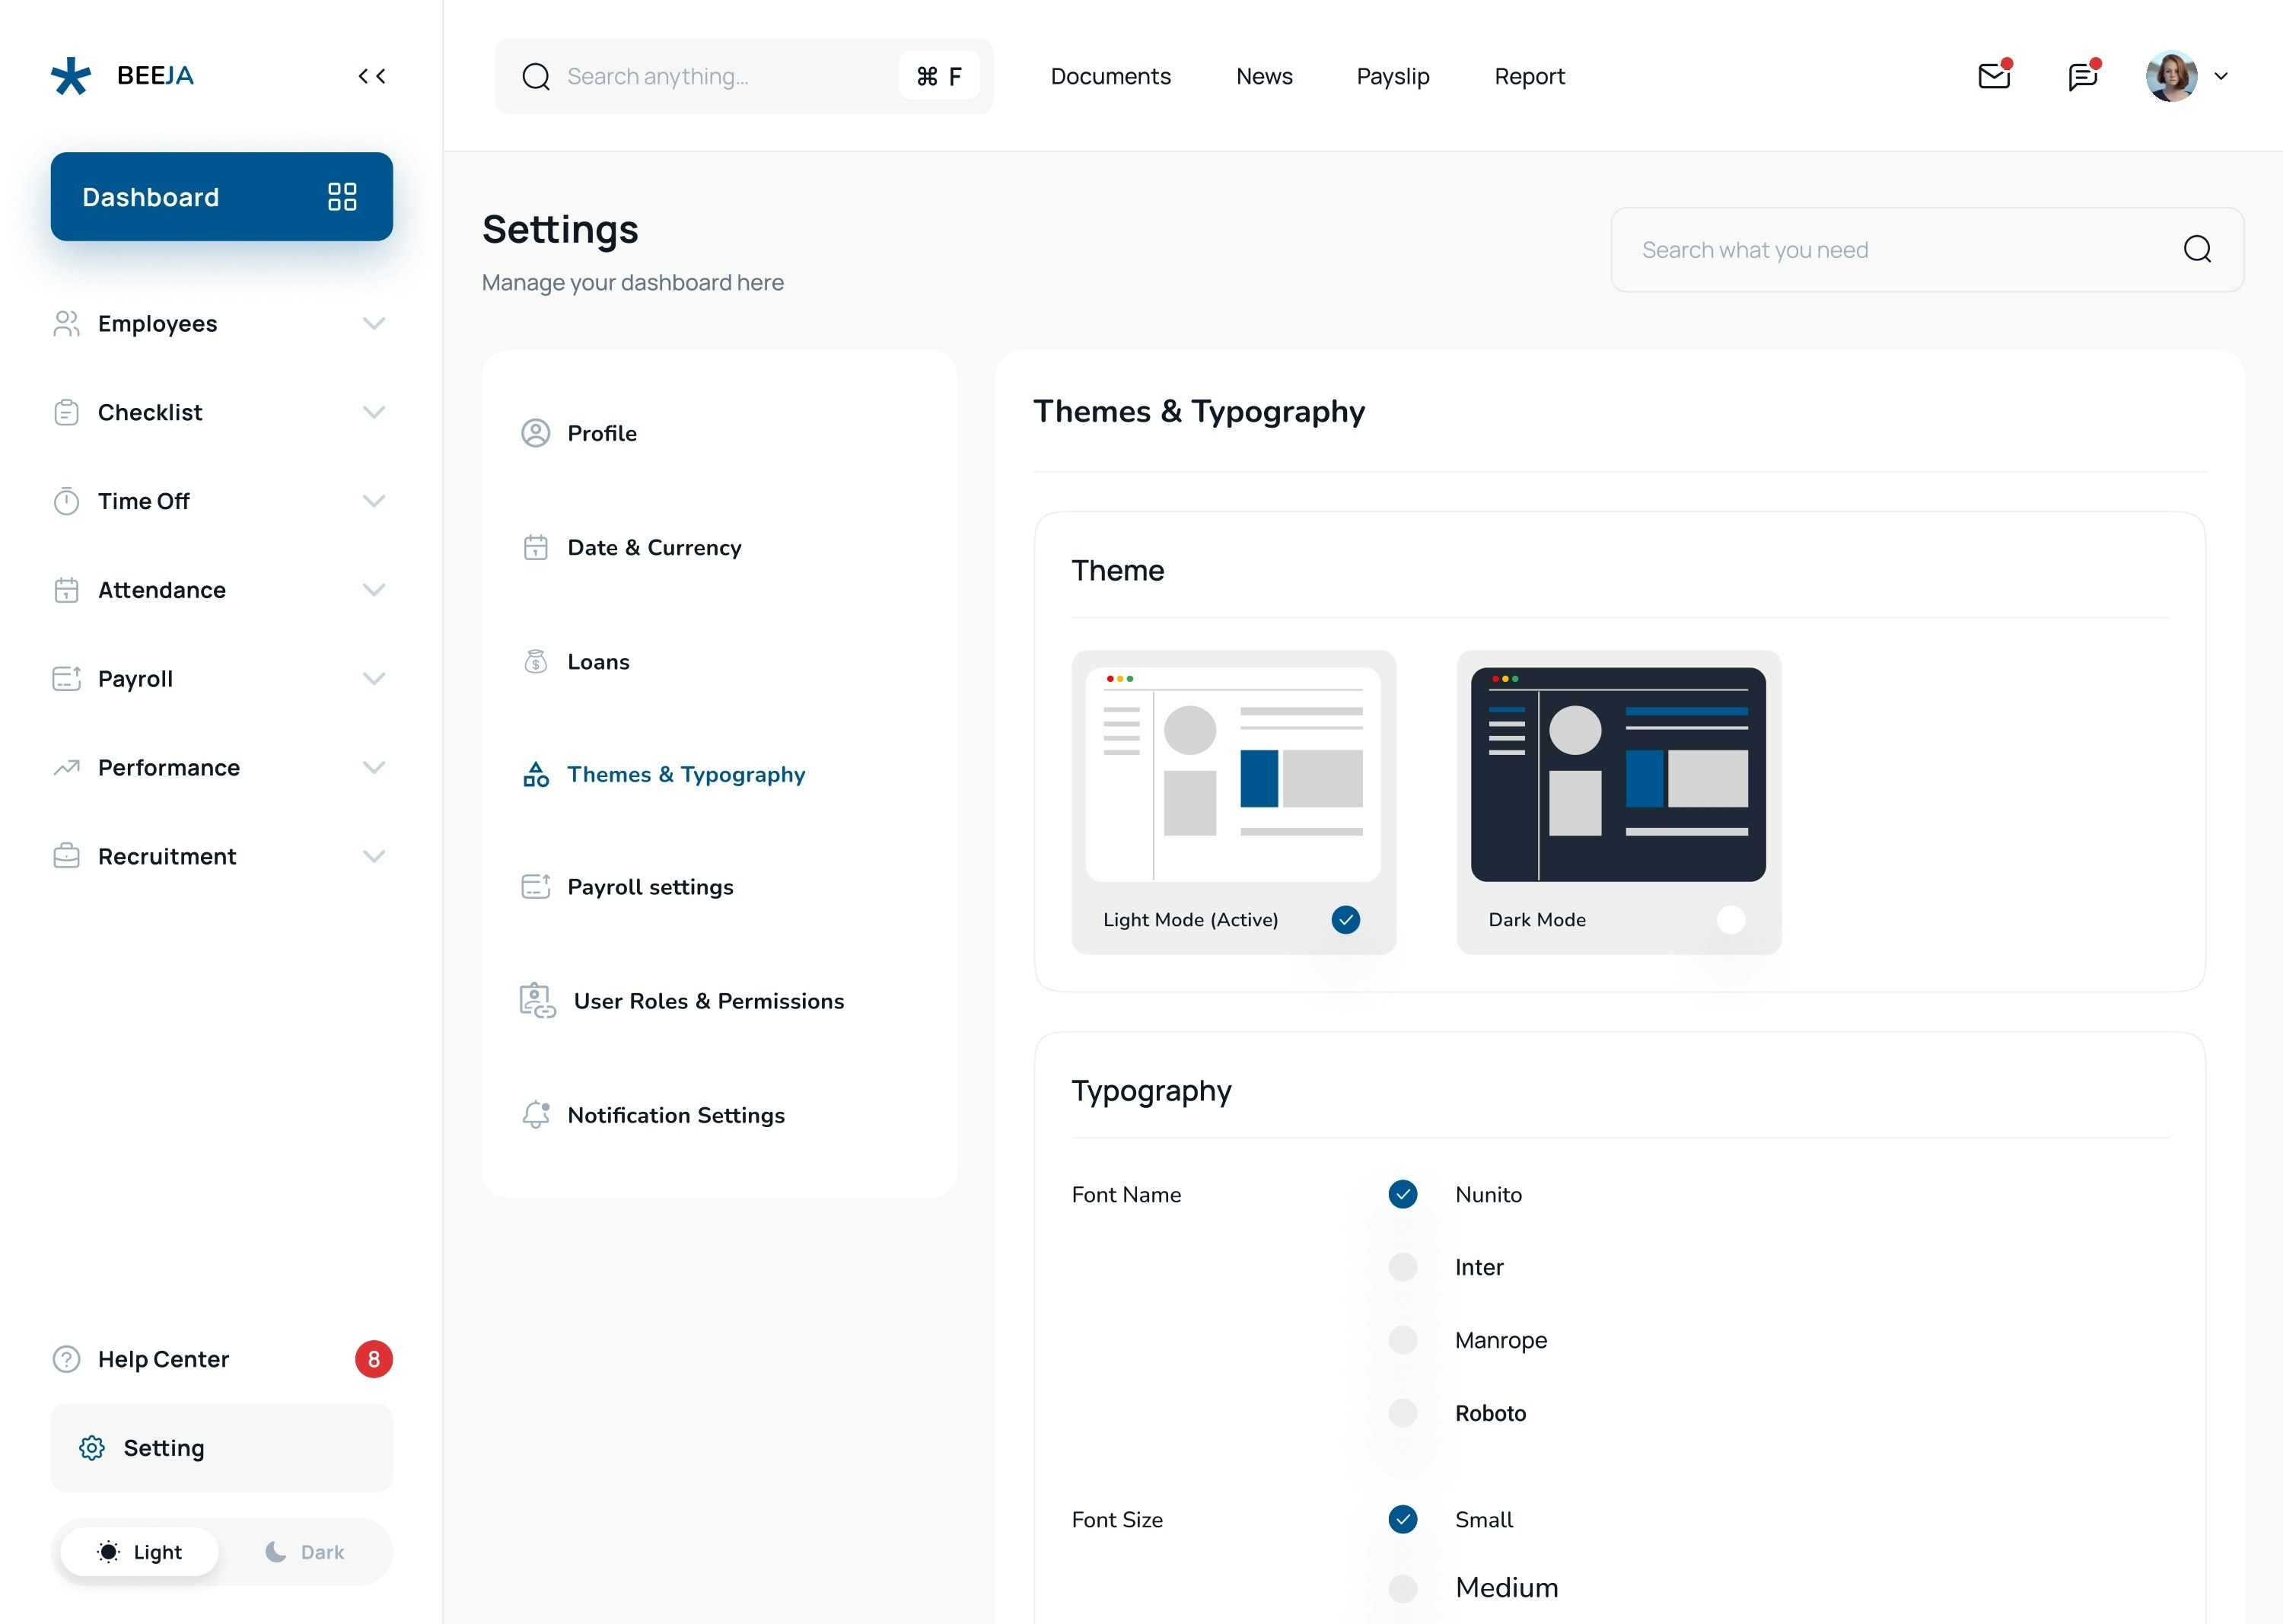The height and width of the screenshot is (1624, 2283).
Task: Select Roboto font radio button
Action: click(x=1403, y=1413)
